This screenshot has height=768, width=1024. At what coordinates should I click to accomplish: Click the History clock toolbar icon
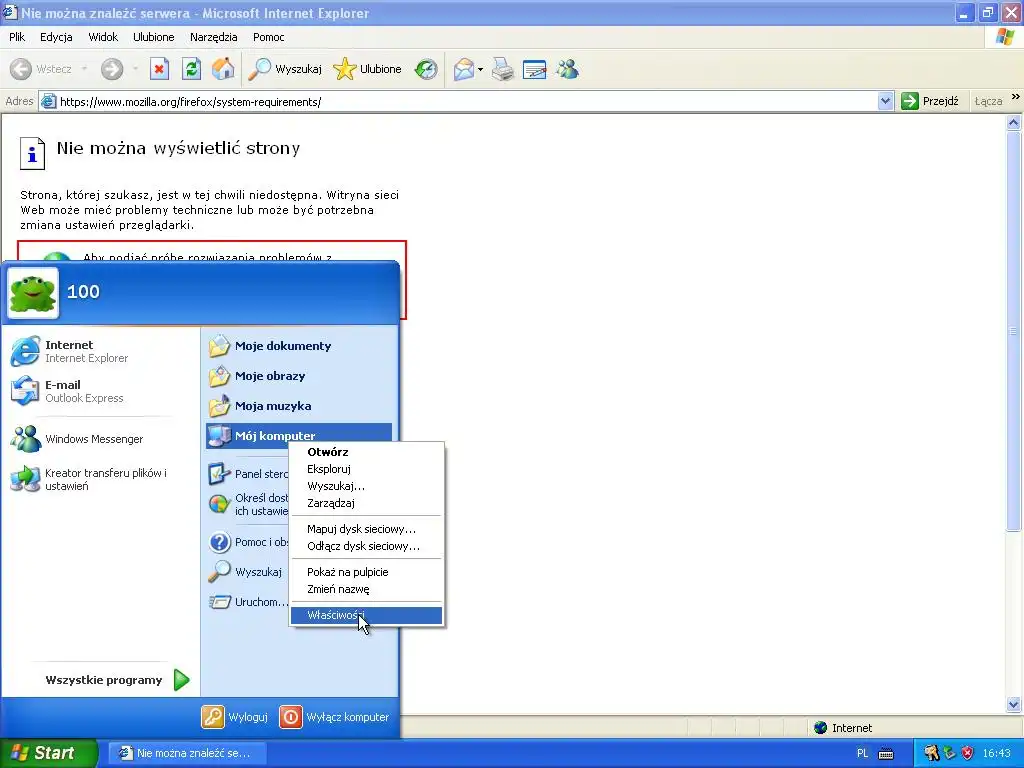tap(426, 69)
